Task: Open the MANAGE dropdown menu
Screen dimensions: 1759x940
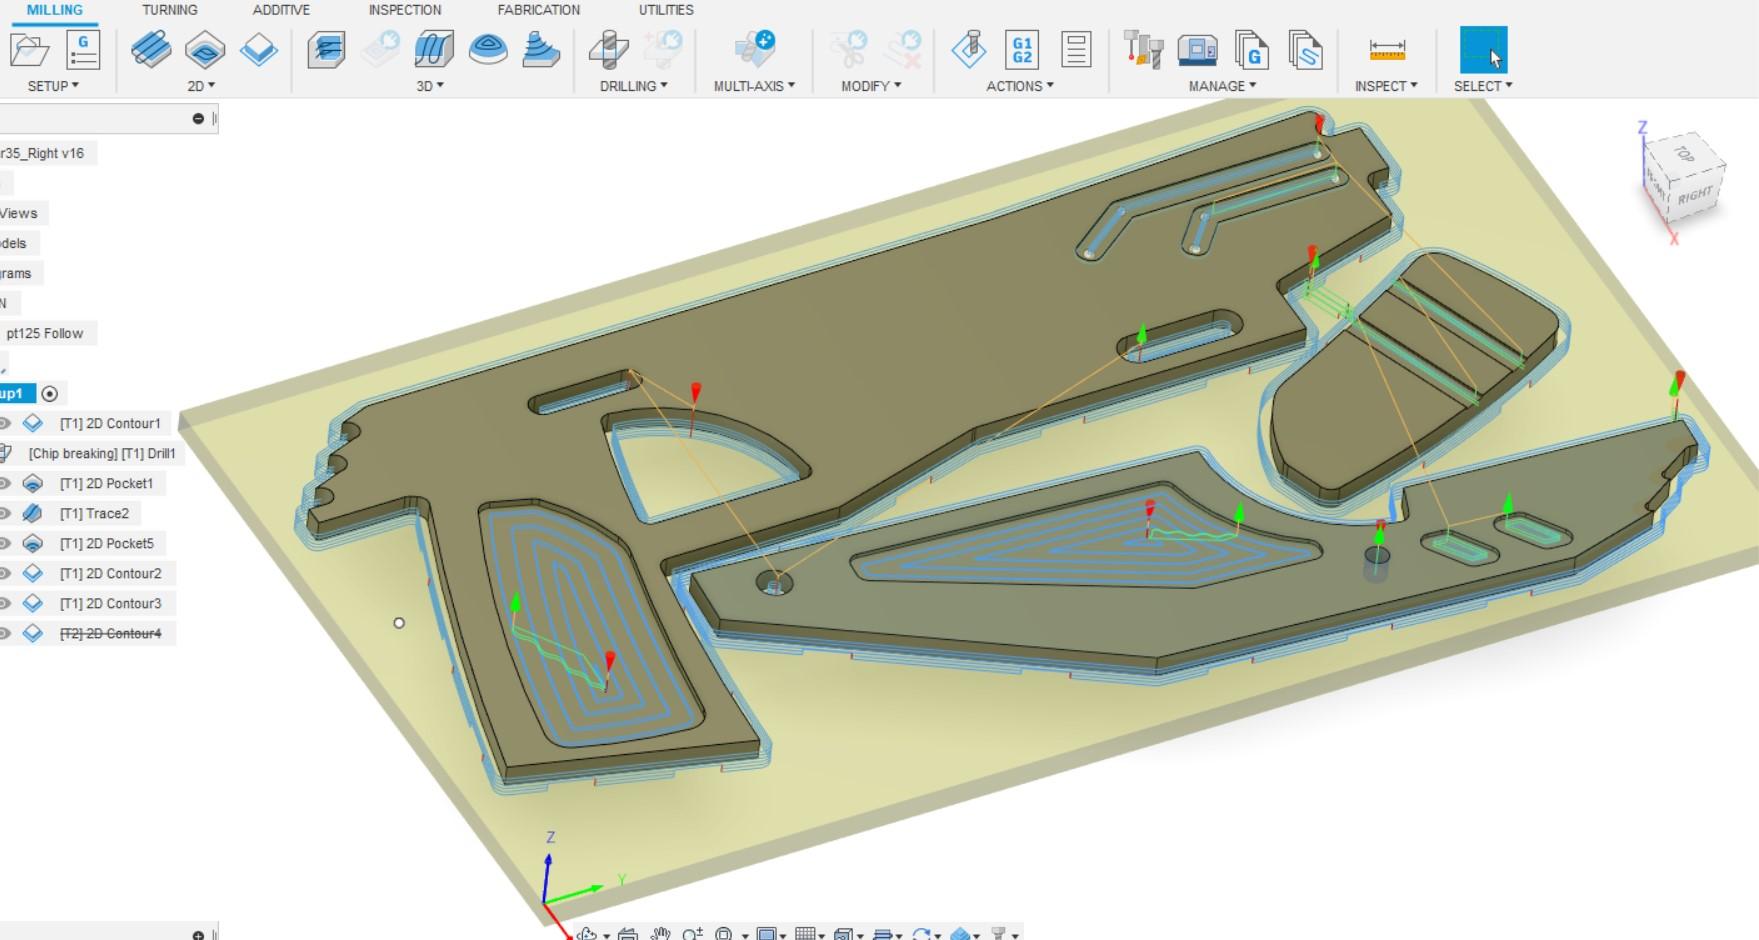Action: (1222, 86)
